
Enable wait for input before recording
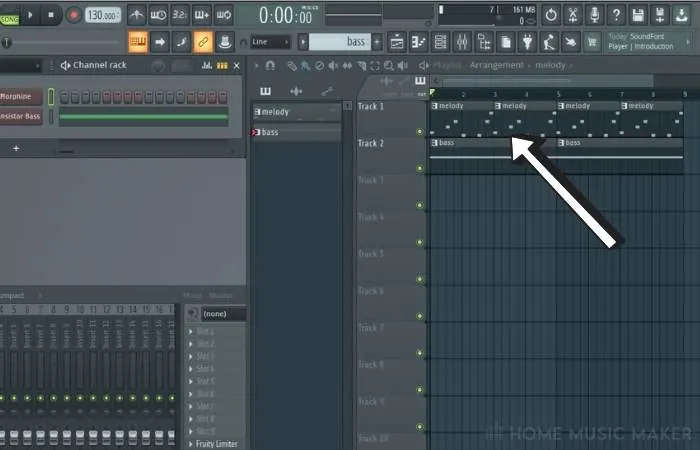click(x=158, y=15)
